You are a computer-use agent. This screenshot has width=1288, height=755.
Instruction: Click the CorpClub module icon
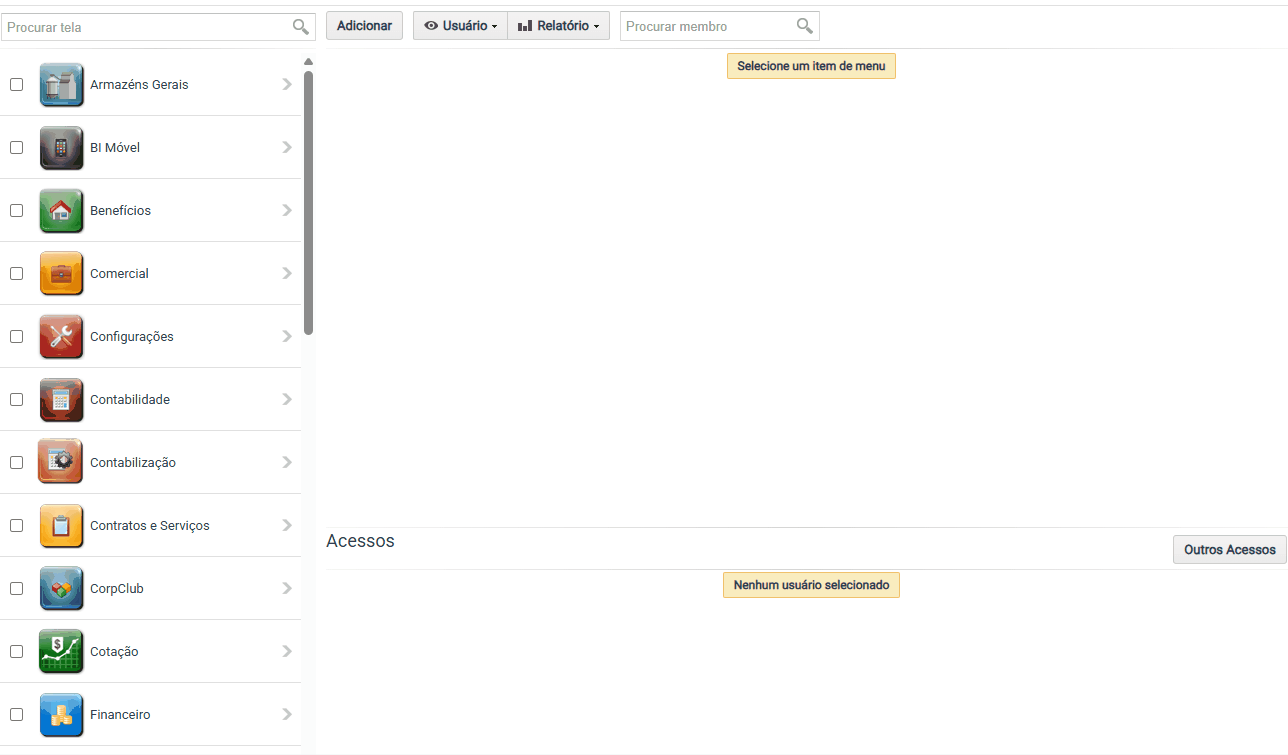click(61, 589)
